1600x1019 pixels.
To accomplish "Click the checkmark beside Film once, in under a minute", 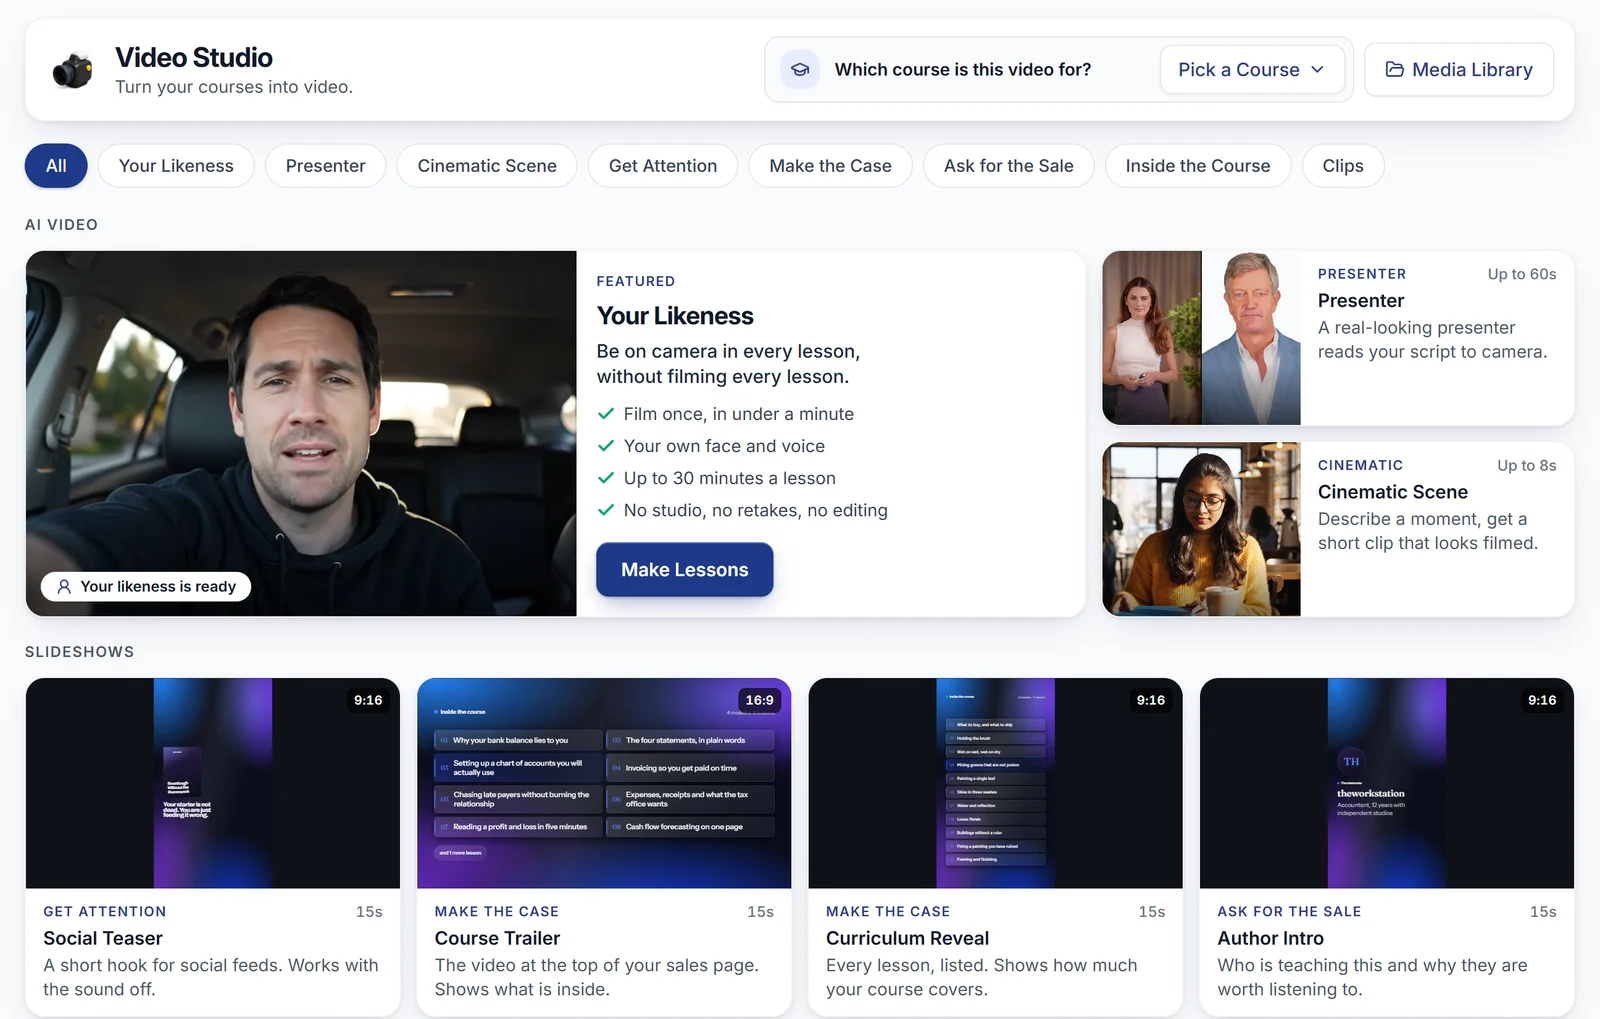I will pos(606,413).
